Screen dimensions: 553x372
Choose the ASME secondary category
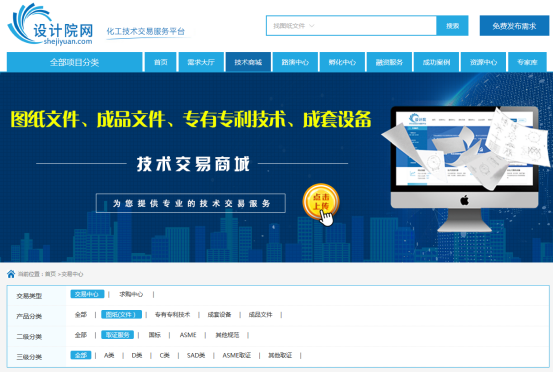[x=188, y=335]
